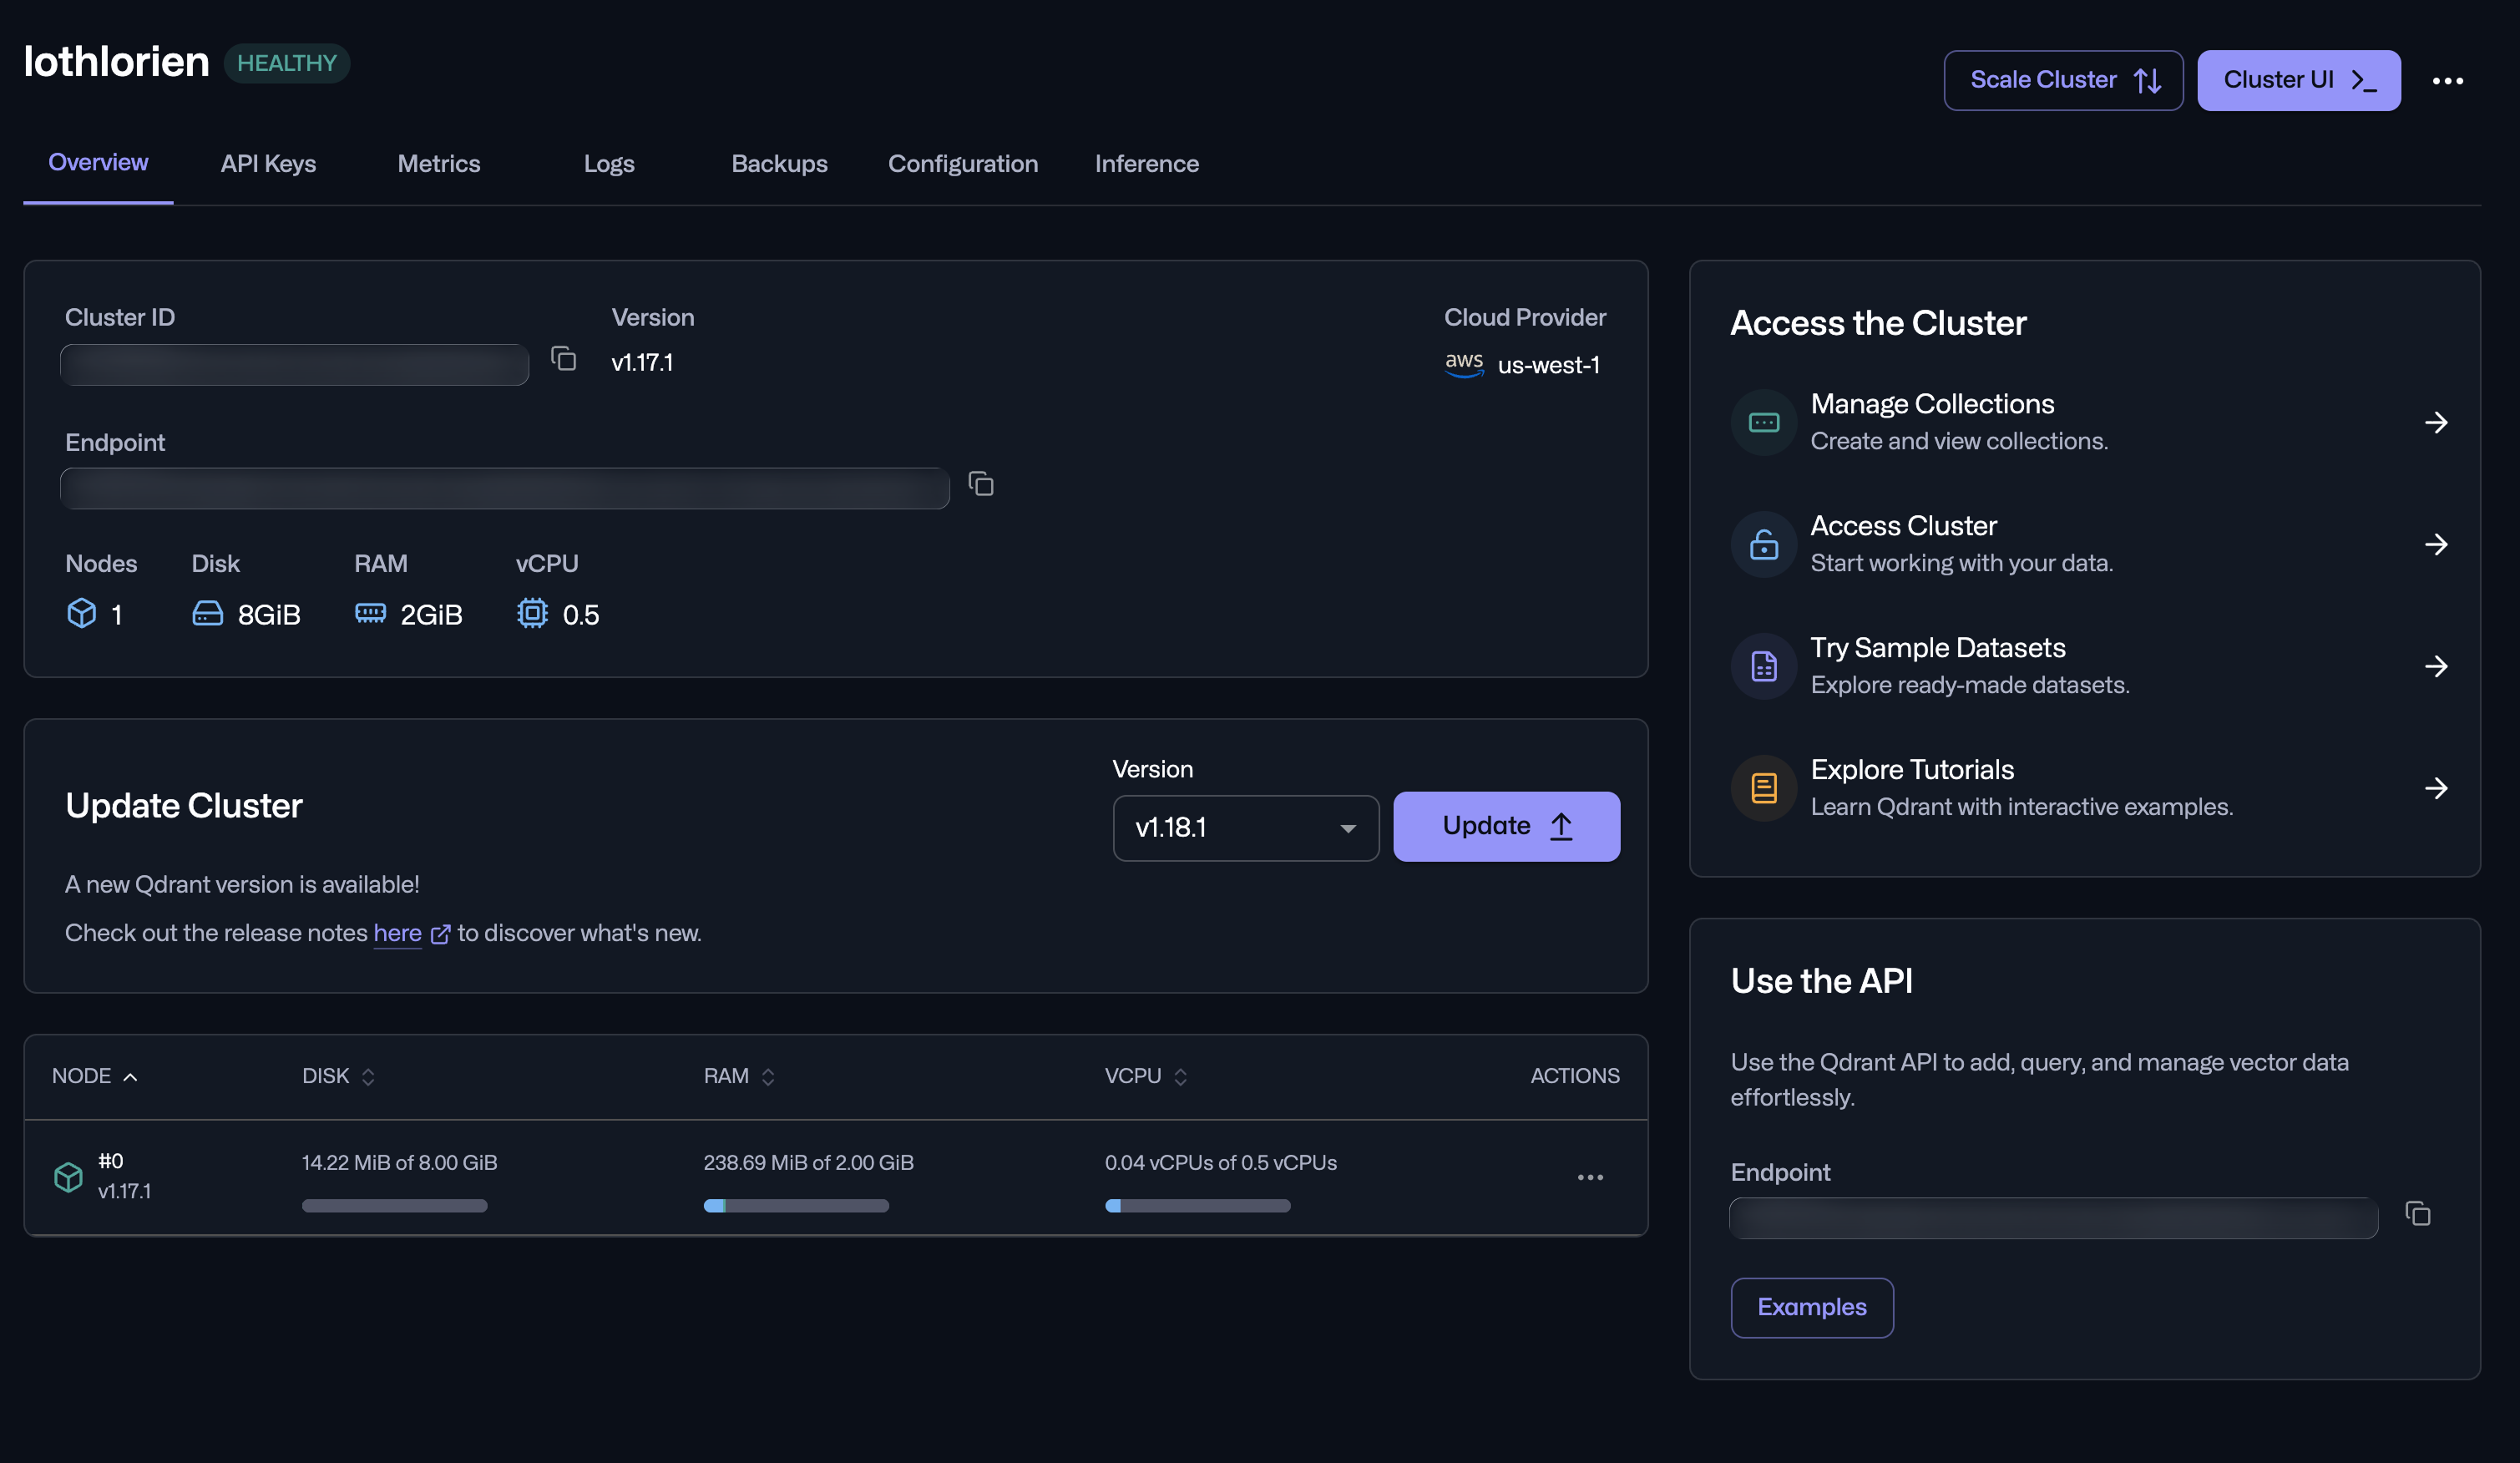The height and width of the screenshot is (1463, 2520).
Task: Open the API Examples
Action: point(1812,1307)
